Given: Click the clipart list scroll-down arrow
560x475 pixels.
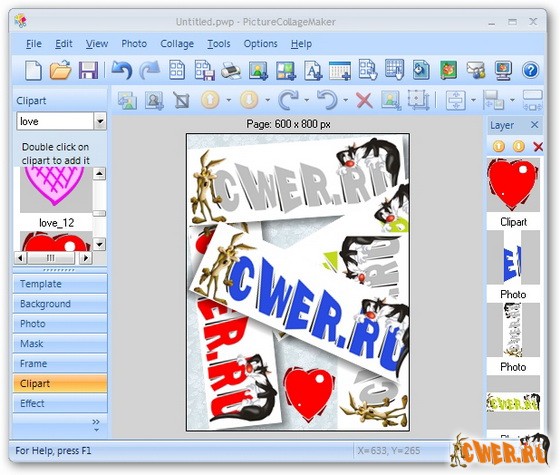Looking at the screenshot, I should tap(99, 245).
